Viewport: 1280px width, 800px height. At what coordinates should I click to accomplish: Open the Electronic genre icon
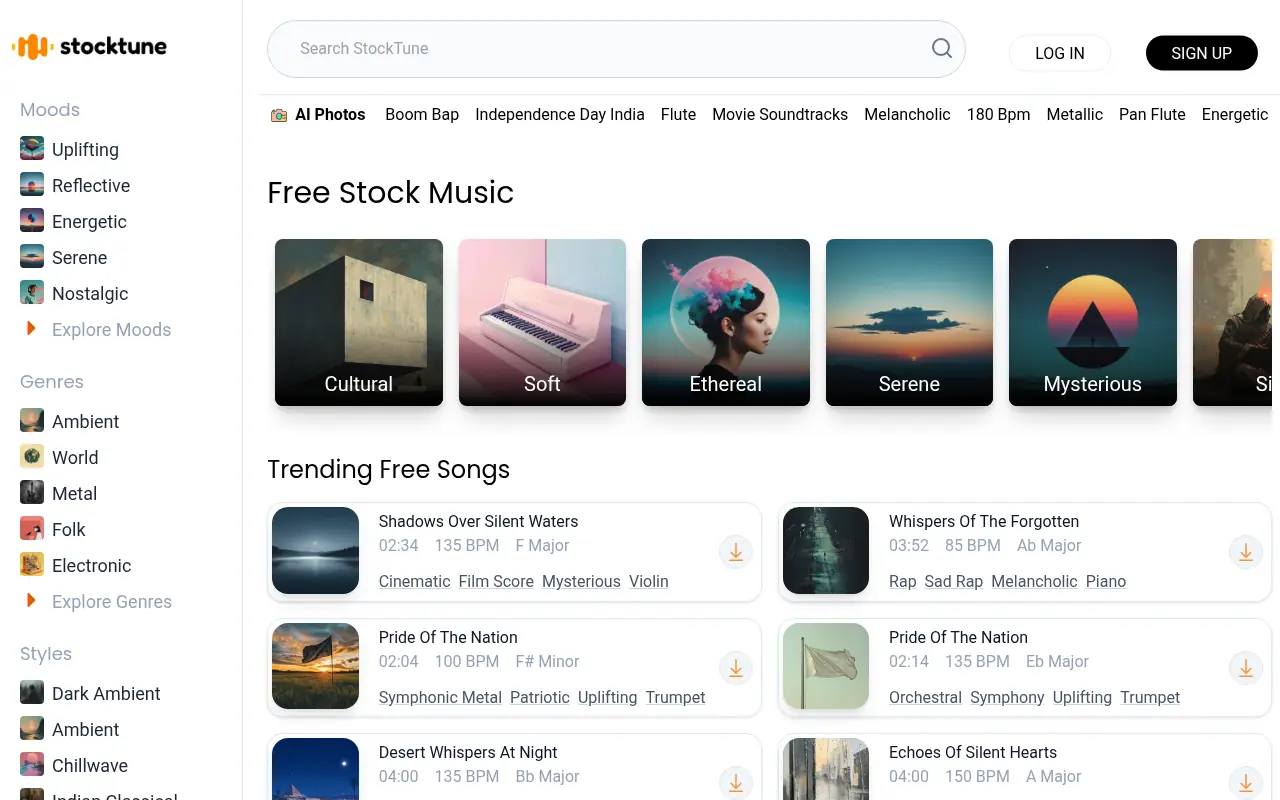coord(31,565)
